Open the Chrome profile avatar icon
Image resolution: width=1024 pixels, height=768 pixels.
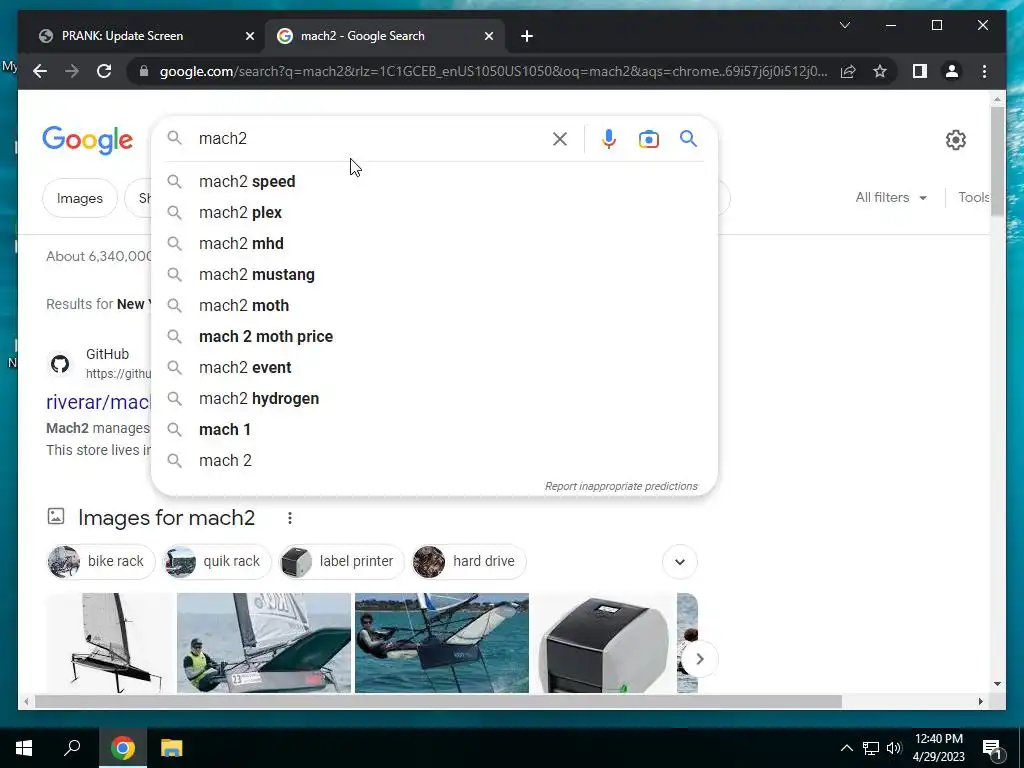952,71
